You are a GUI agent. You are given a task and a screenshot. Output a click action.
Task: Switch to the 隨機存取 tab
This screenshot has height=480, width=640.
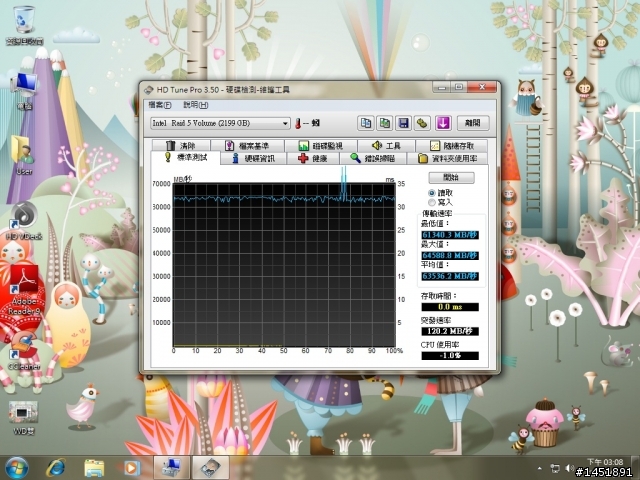point(451,145)
